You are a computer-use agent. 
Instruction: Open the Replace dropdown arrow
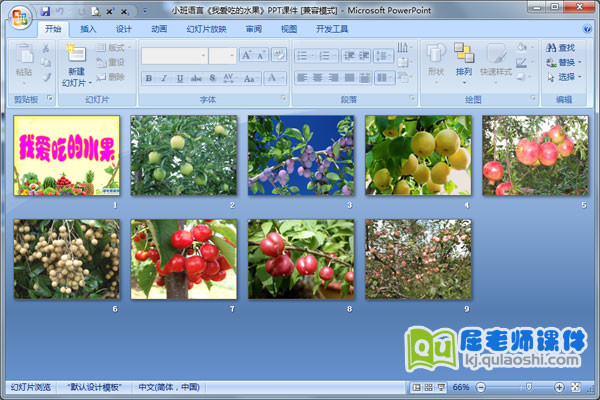pyautogui.click(x=581, y=62)
